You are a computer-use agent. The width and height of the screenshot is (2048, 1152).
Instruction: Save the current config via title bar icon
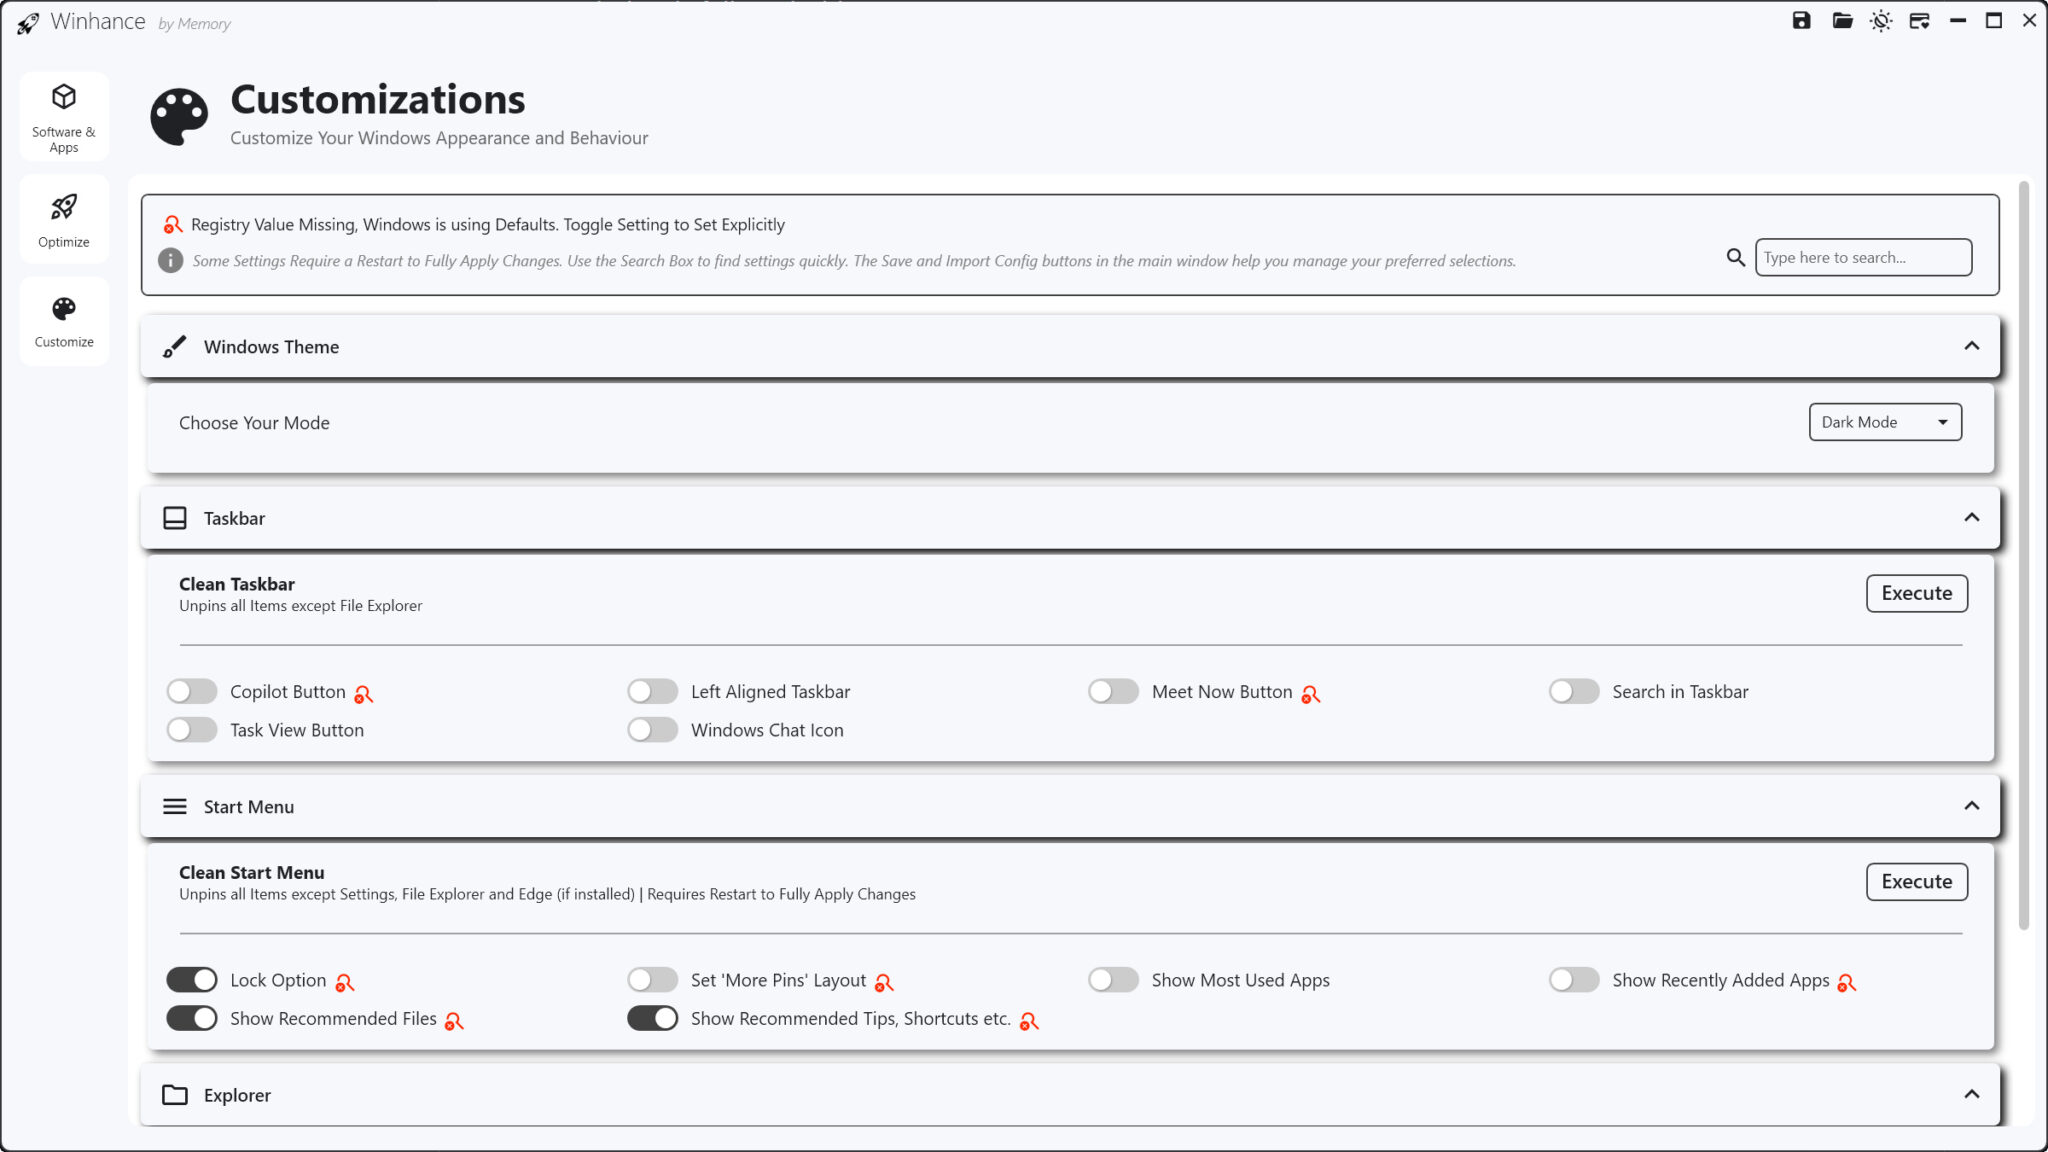coord(1800,20)
